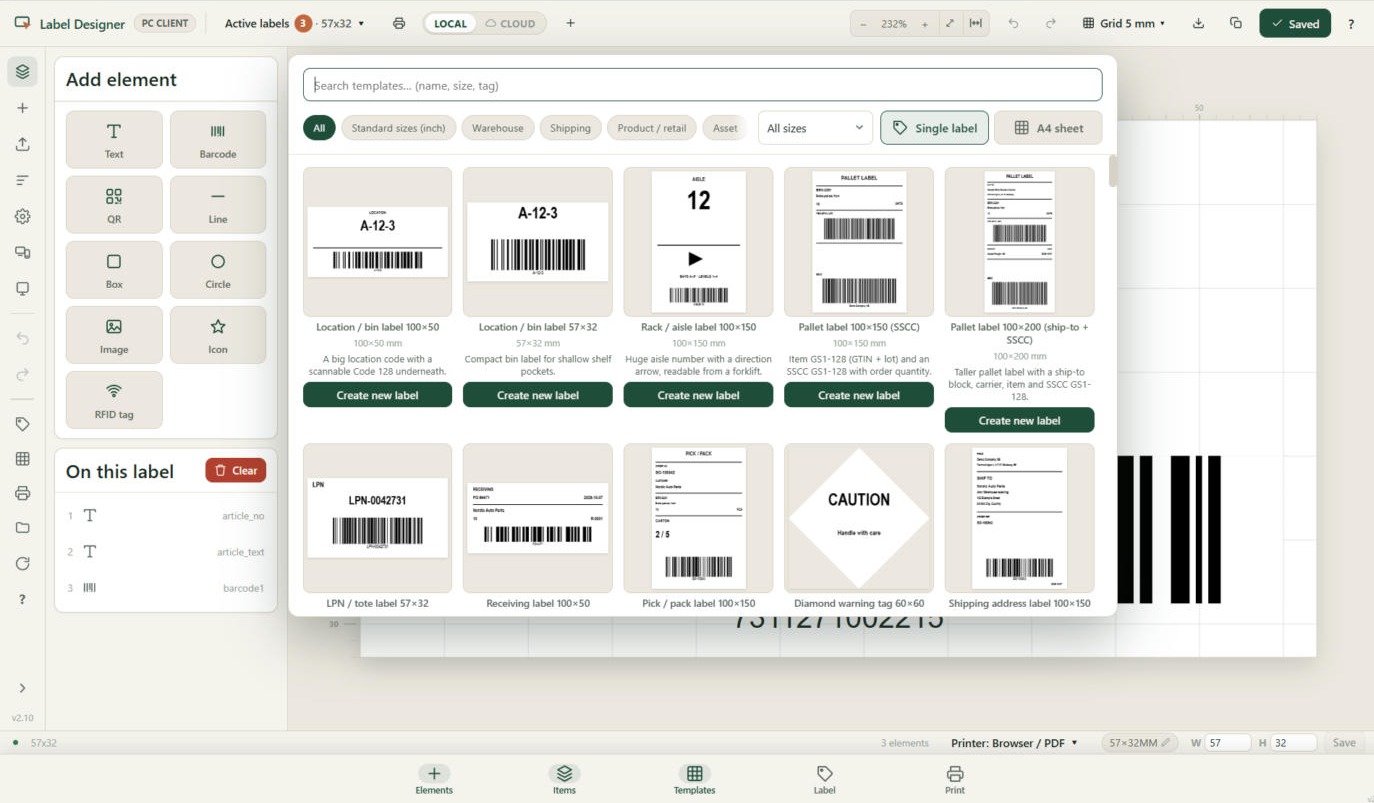
Task: Open the Printer: Browser / PDF dropdown
Action: tap(1014, 743)
